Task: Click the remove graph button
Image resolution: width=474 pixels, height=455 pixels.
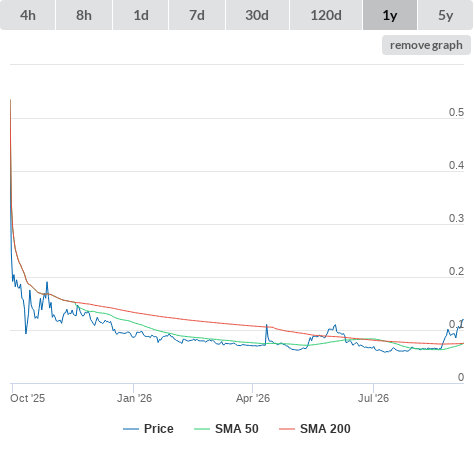Action: tap(426, 45)
